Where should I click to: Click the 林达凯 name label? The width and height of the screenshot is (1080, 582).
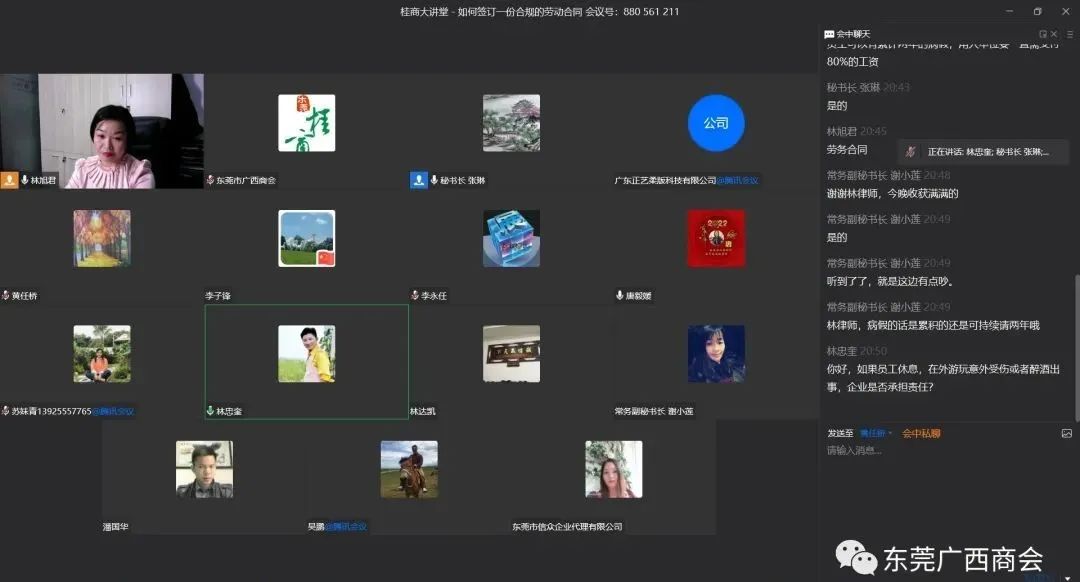tap(422, 411)
